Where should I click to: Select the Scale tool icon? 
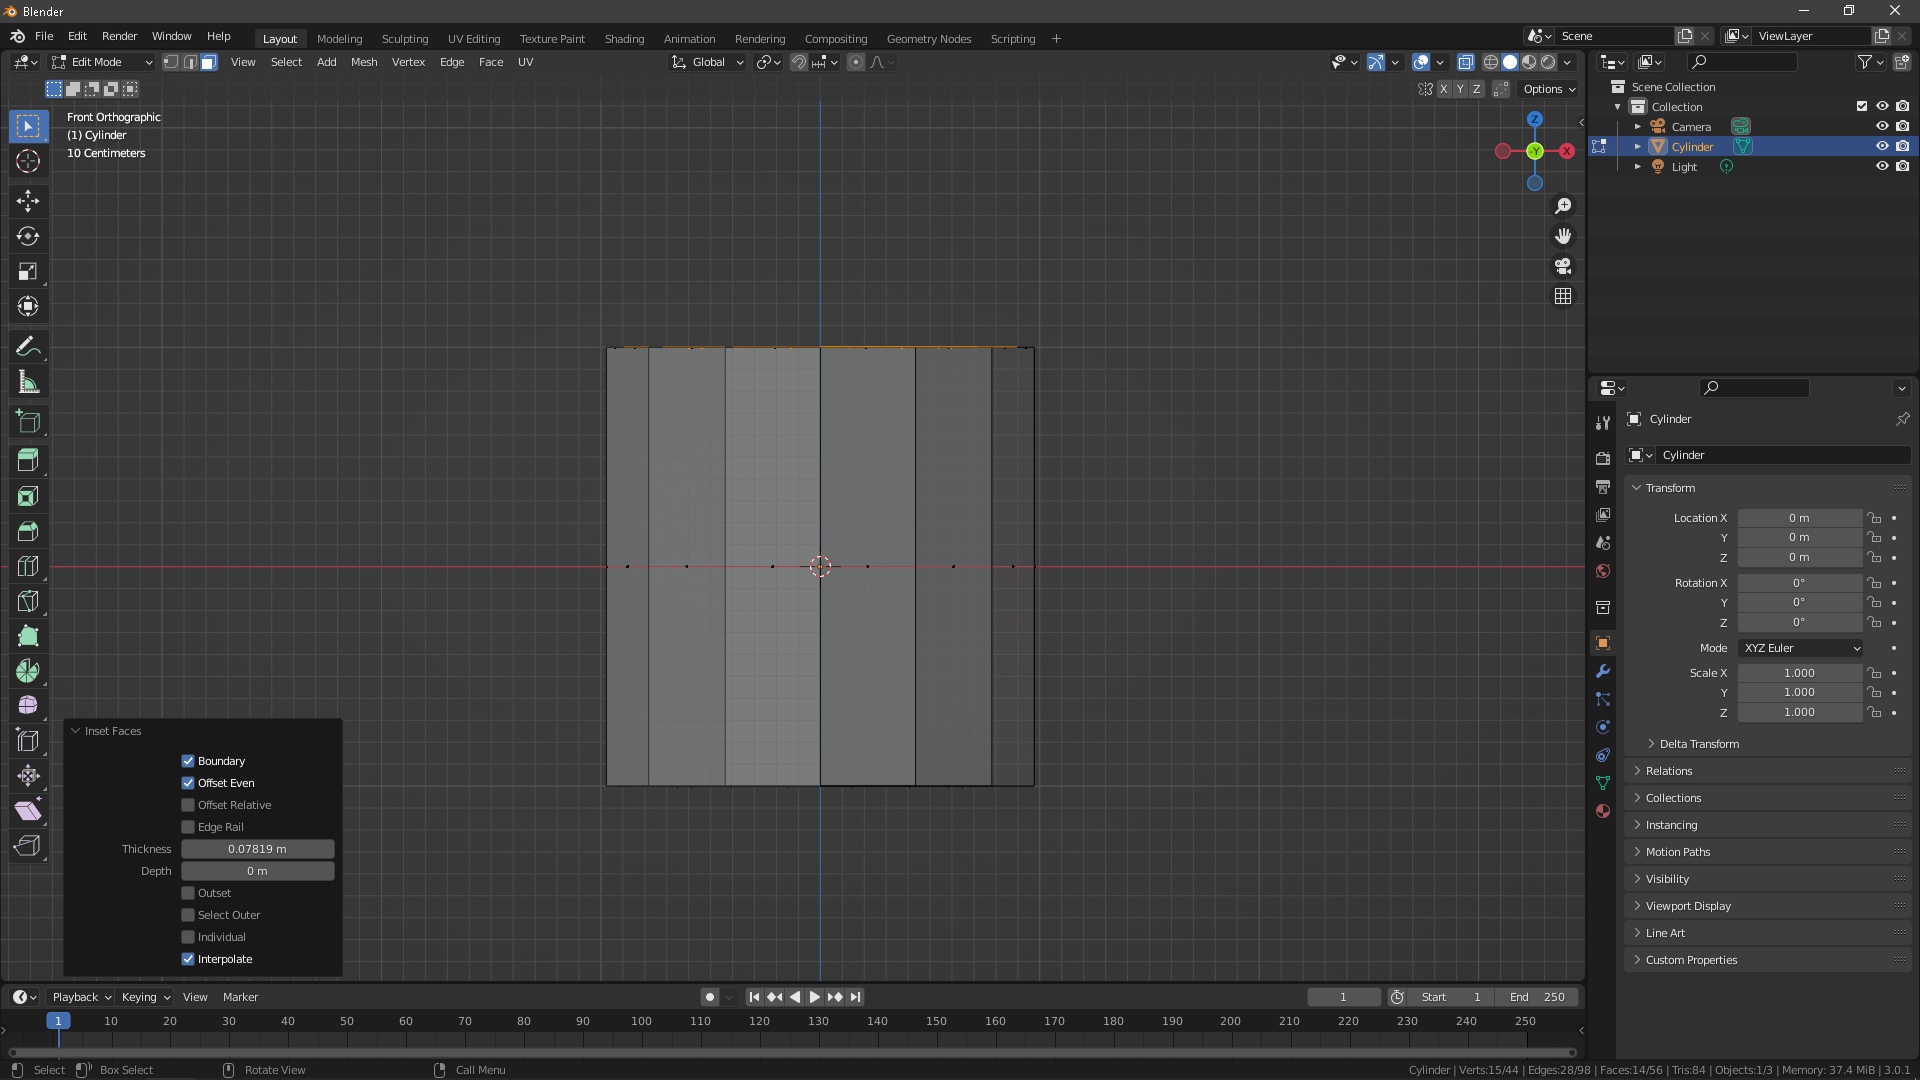point(28,271)
